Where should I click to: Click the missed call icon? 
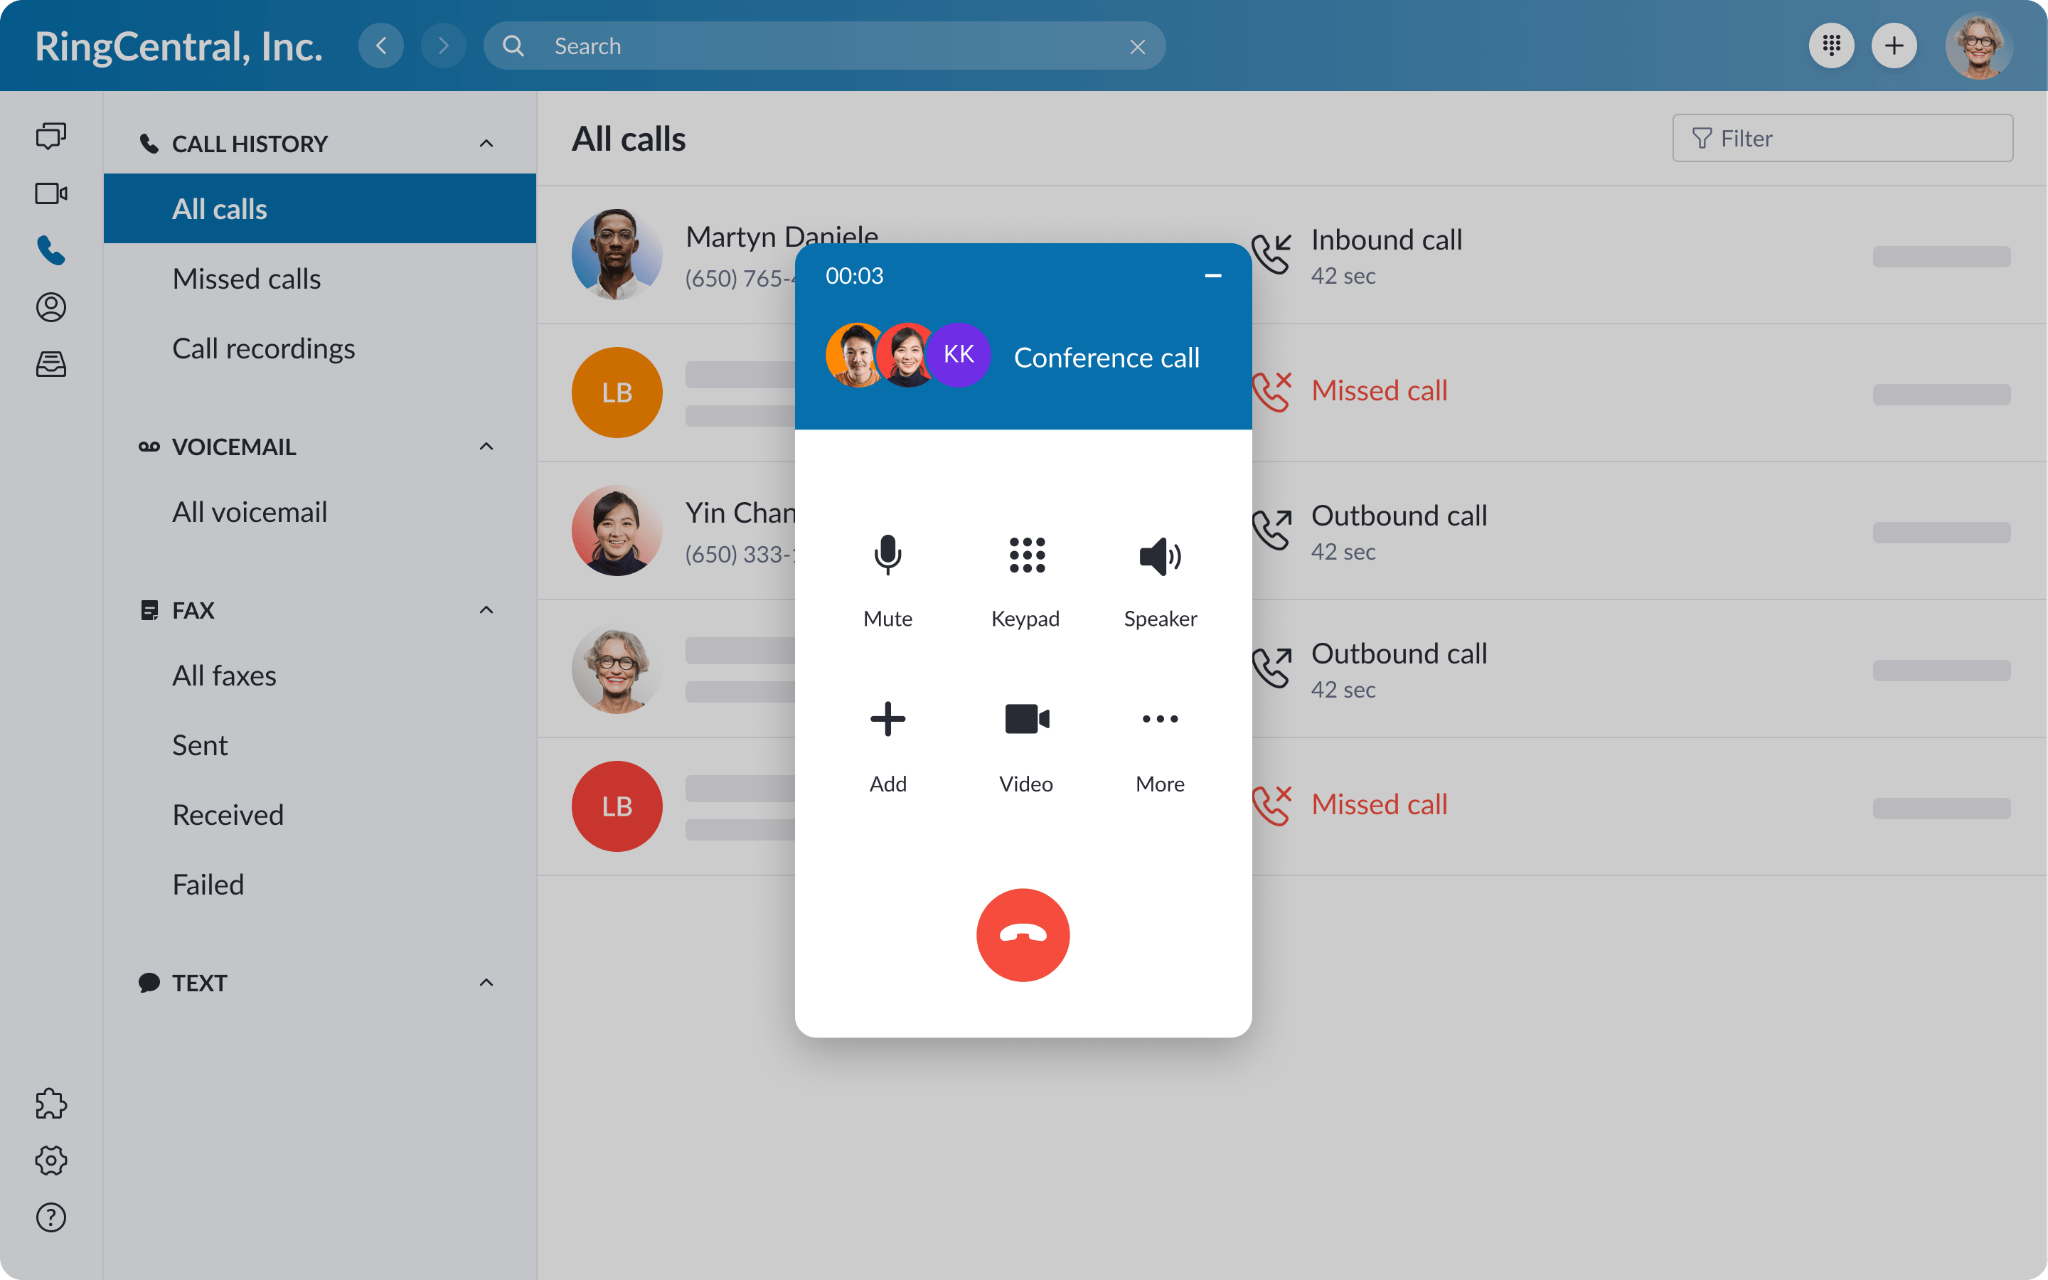coord(1271,391)
